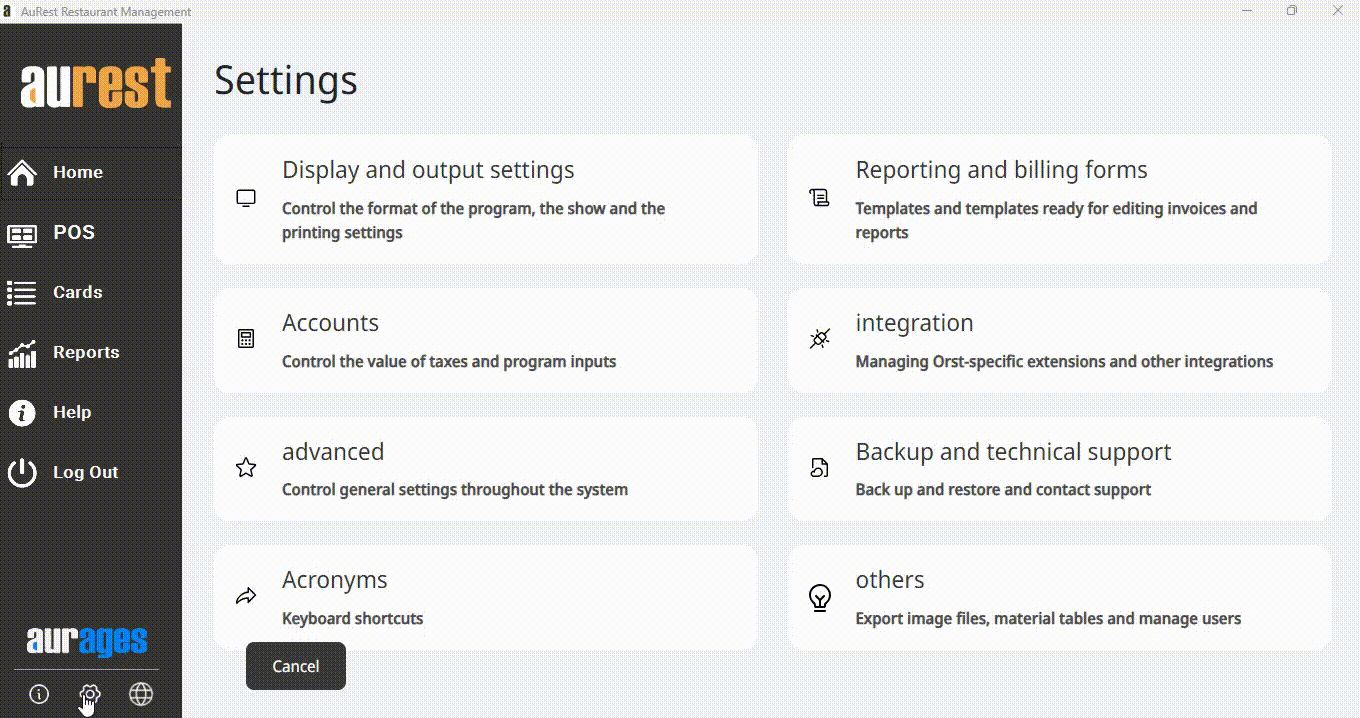
Task: Open the Help sidebar item
Action: click(71, 413)
